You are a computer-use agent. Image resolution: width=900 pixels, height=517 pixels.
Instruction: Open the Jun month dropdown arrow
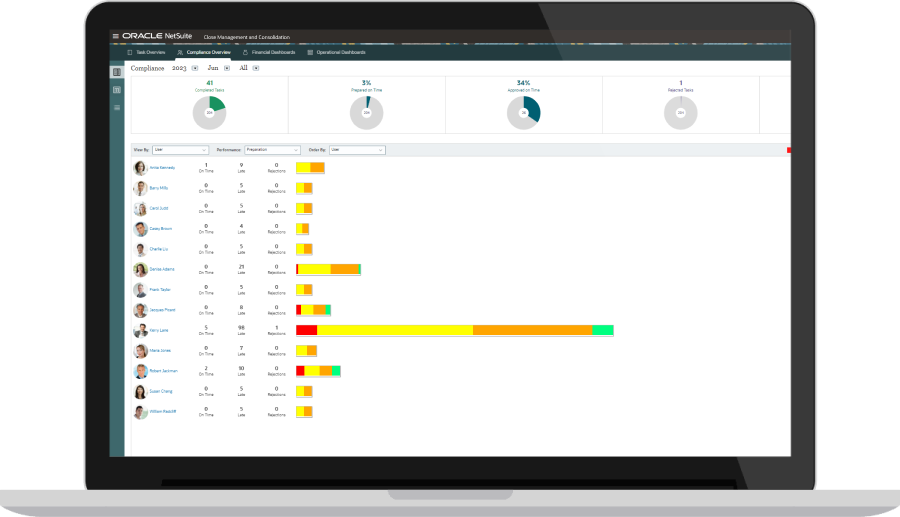click(227, 68)
